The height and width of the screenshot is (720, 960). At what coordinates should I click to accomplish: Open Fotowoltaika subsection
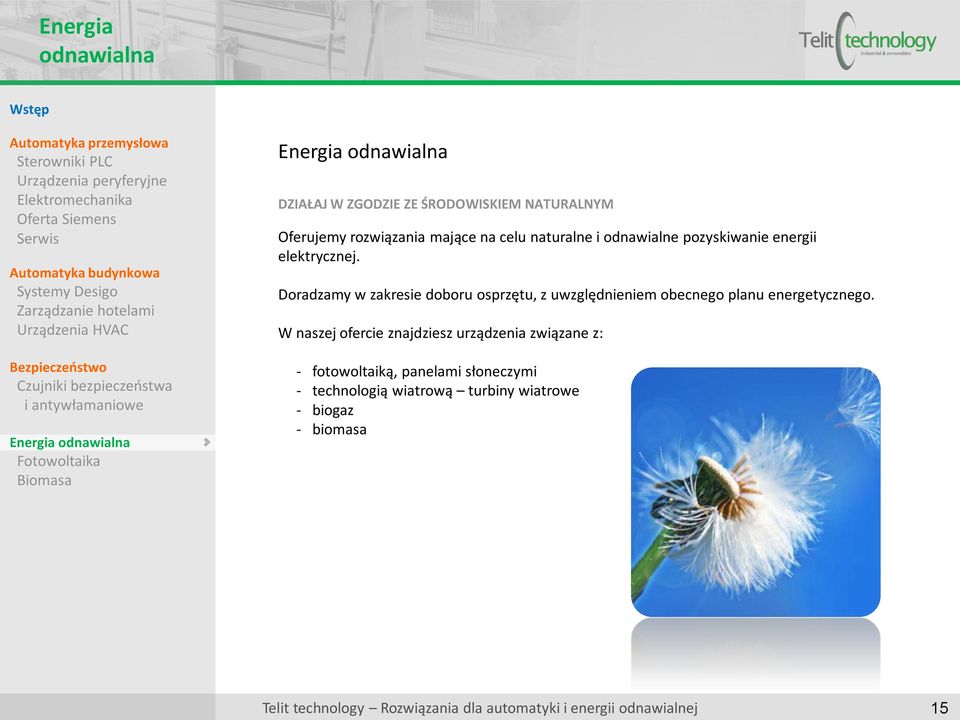pos(58,461)
